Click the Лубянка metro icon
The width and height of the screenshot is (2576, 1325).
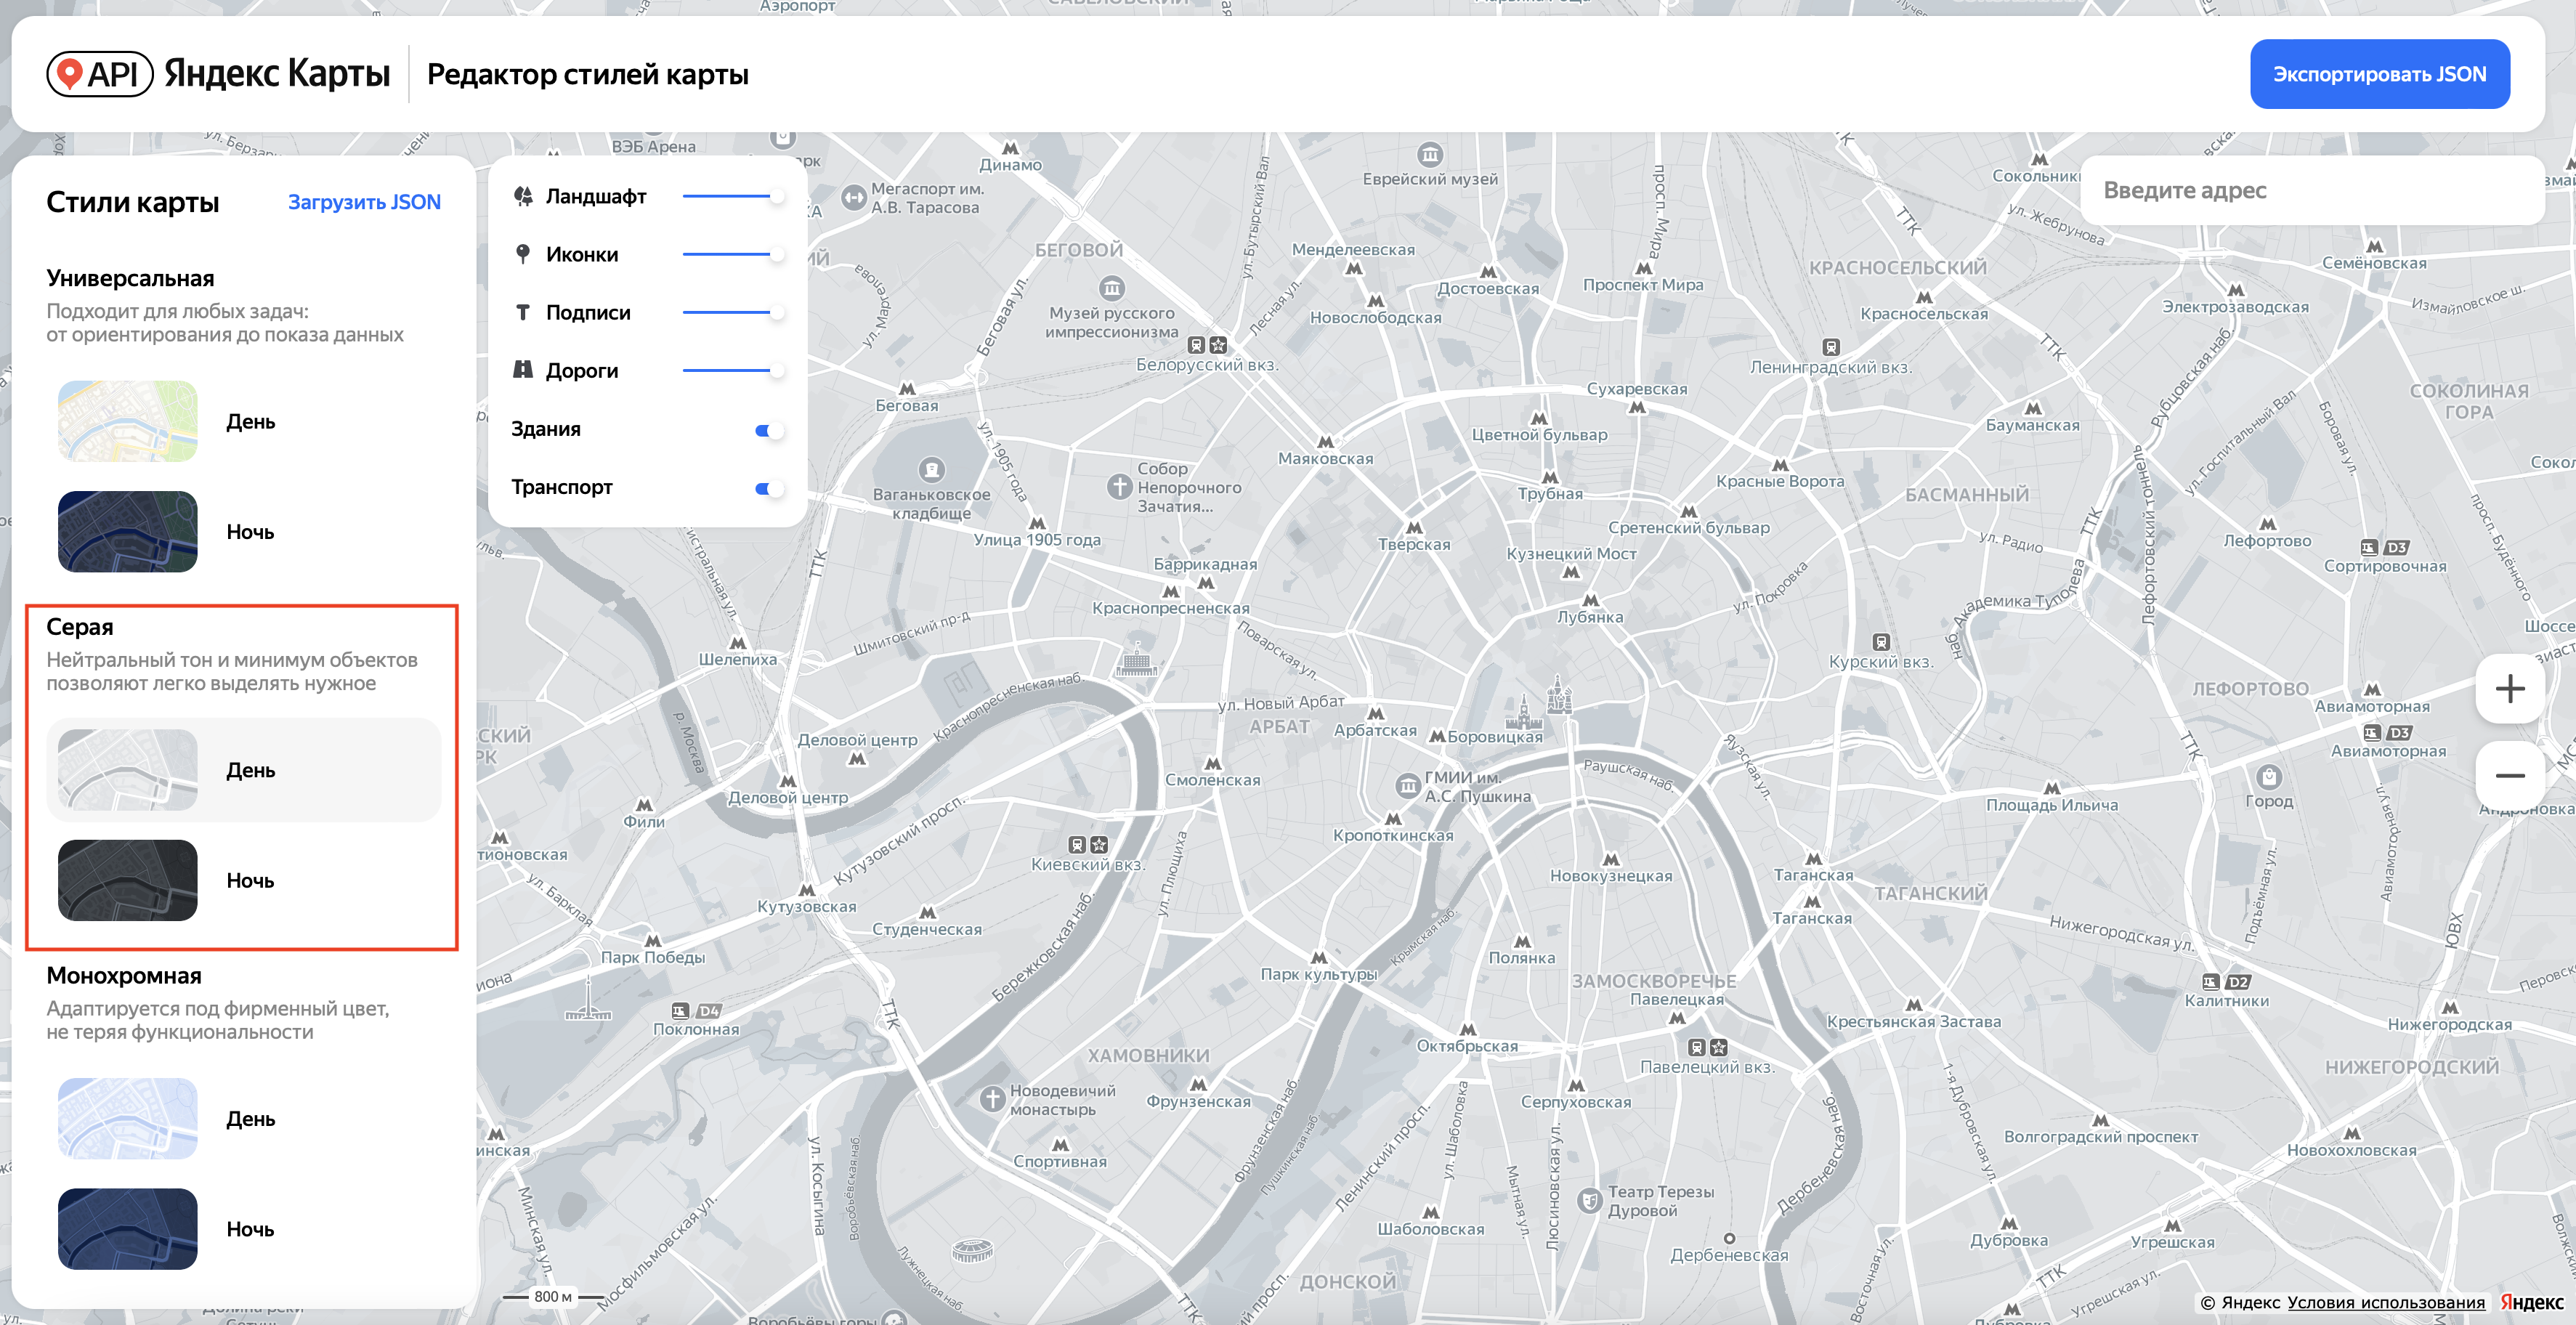coord(1590,600)
